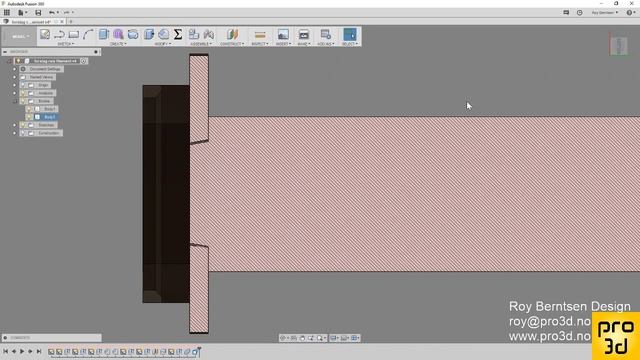640x360 pixels.
Task: Click the Pan hand icon
Action: (302, 338)
